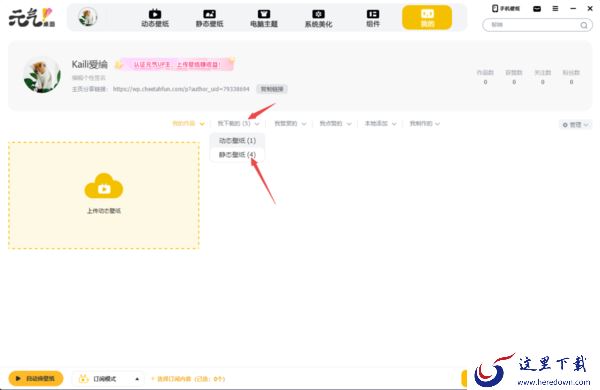This screenshot has width=600, height=390.
Task: Click the 元气桌面 logo
Action: 32,18
